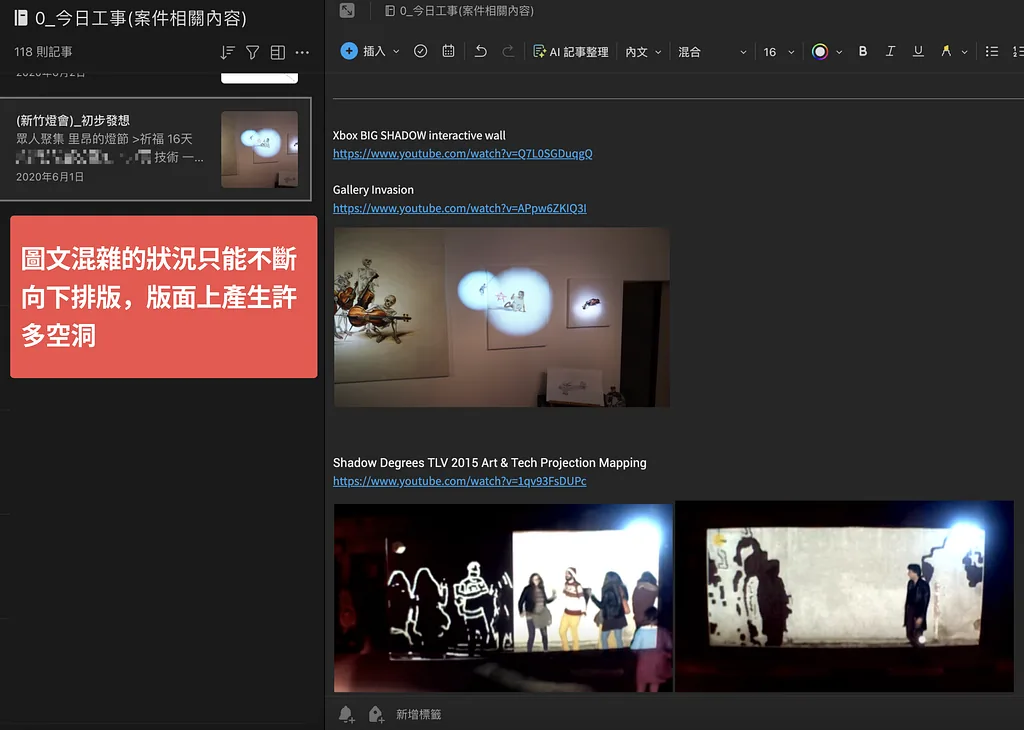Click the notebook breadcrumb 0_今日工事 above editor
The image size is (1024, 730).
tap(459, 10)
